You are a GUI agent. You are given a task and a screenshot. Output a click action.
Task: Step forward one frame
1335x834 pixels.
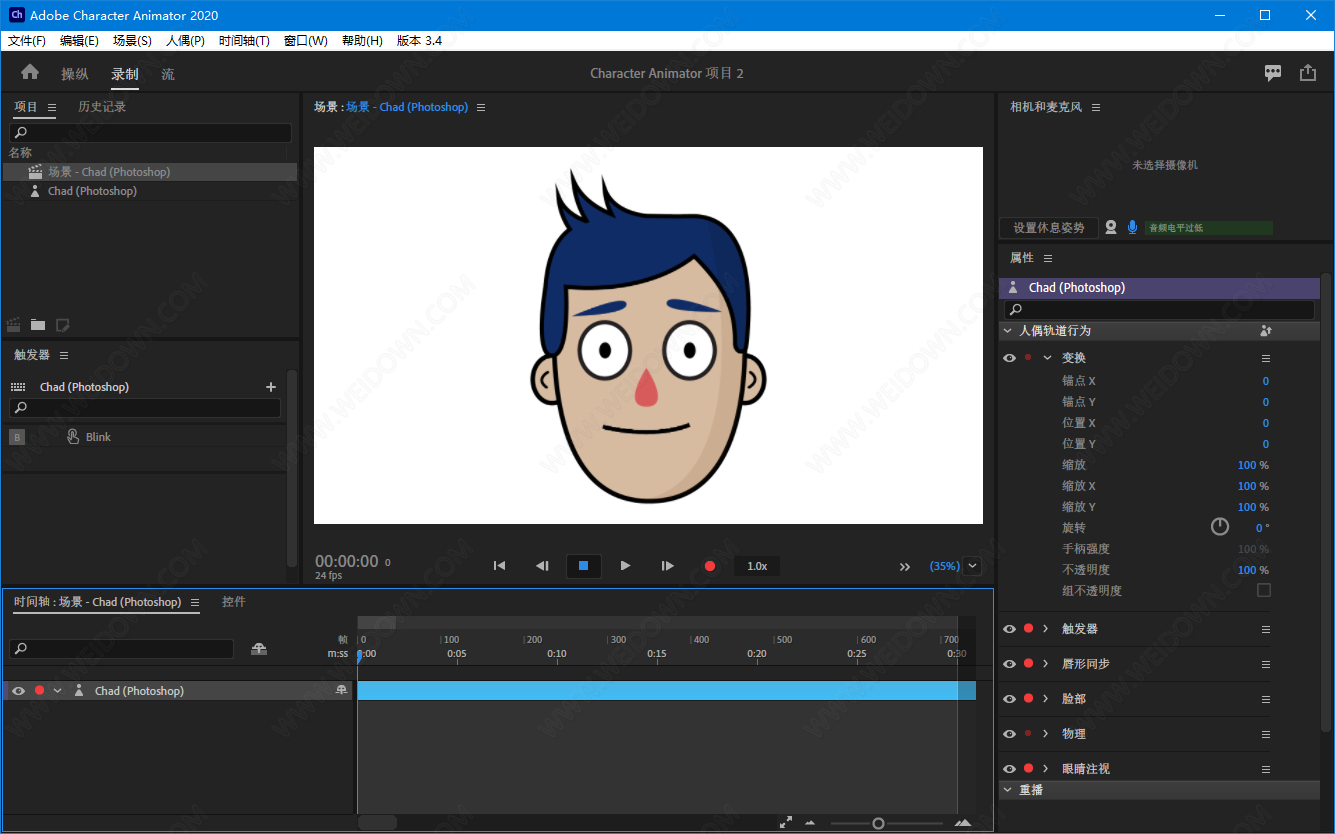coord(668,566)
